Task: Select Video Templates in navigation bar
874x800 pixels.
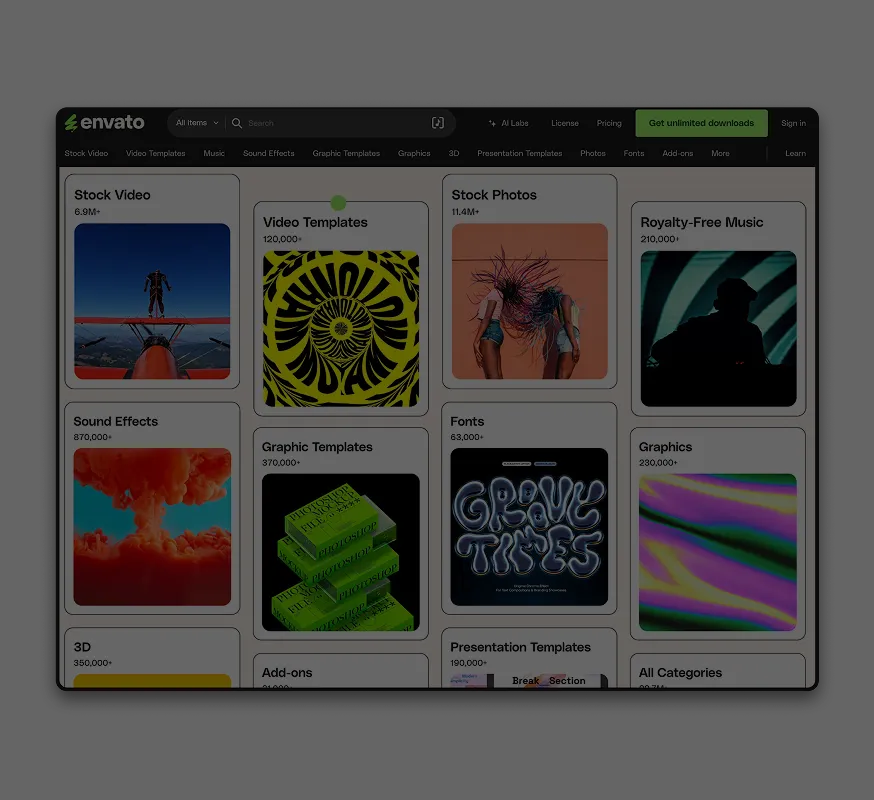Action: click(x=156, y=153)
